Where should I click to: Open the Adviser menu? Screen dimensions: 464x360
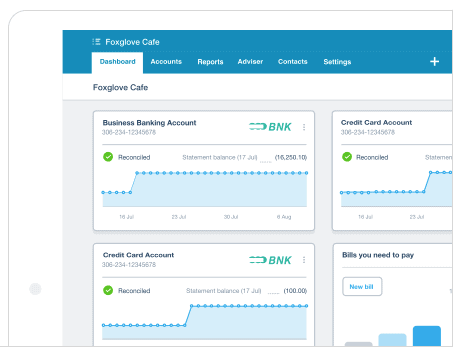pyautogui.click(x=250, y=62)
